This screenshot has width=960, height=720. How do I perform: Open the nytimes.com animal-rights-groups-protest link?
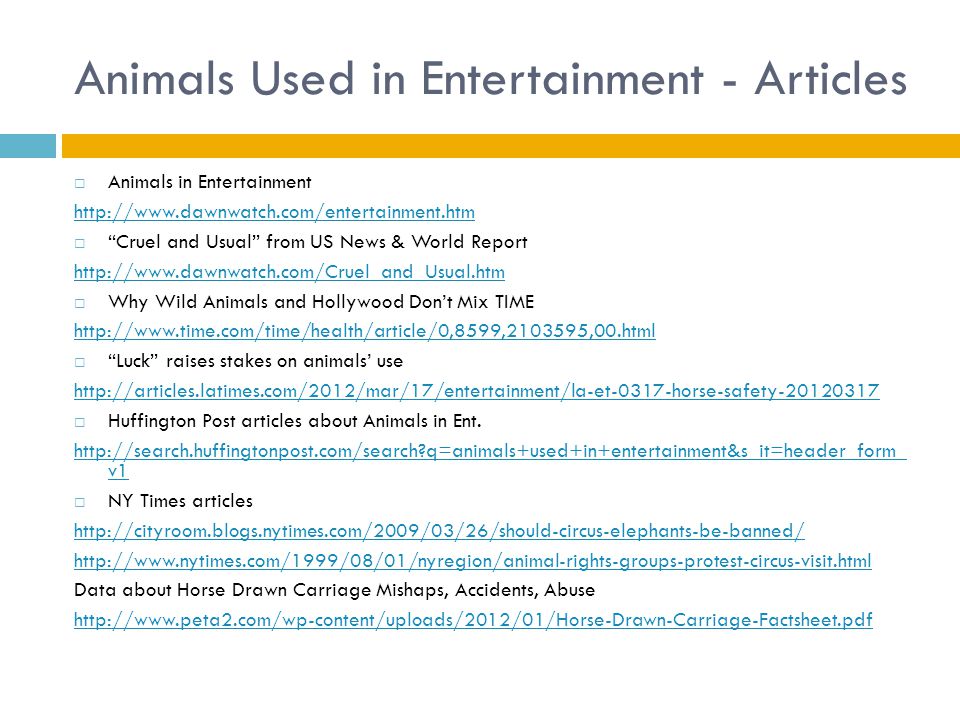pyautogui.click(x=472, y=561)
